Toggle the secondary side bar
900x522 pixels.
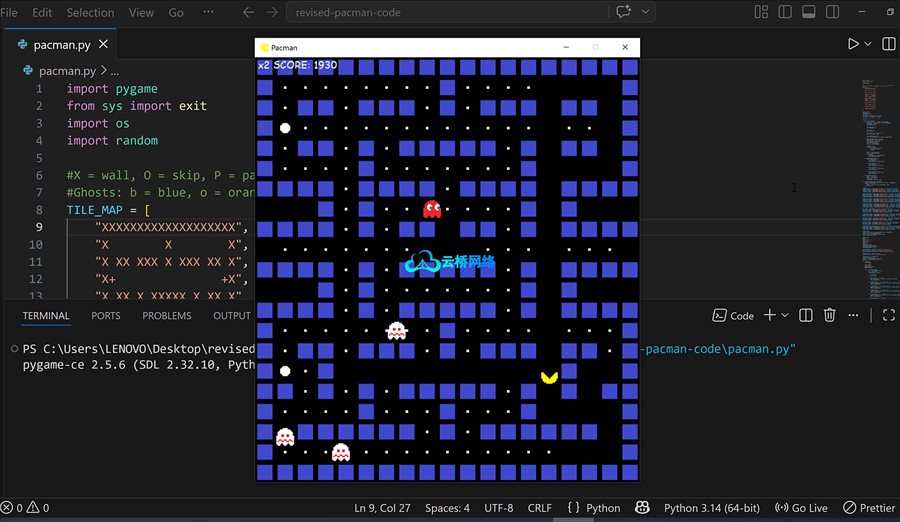832,11
